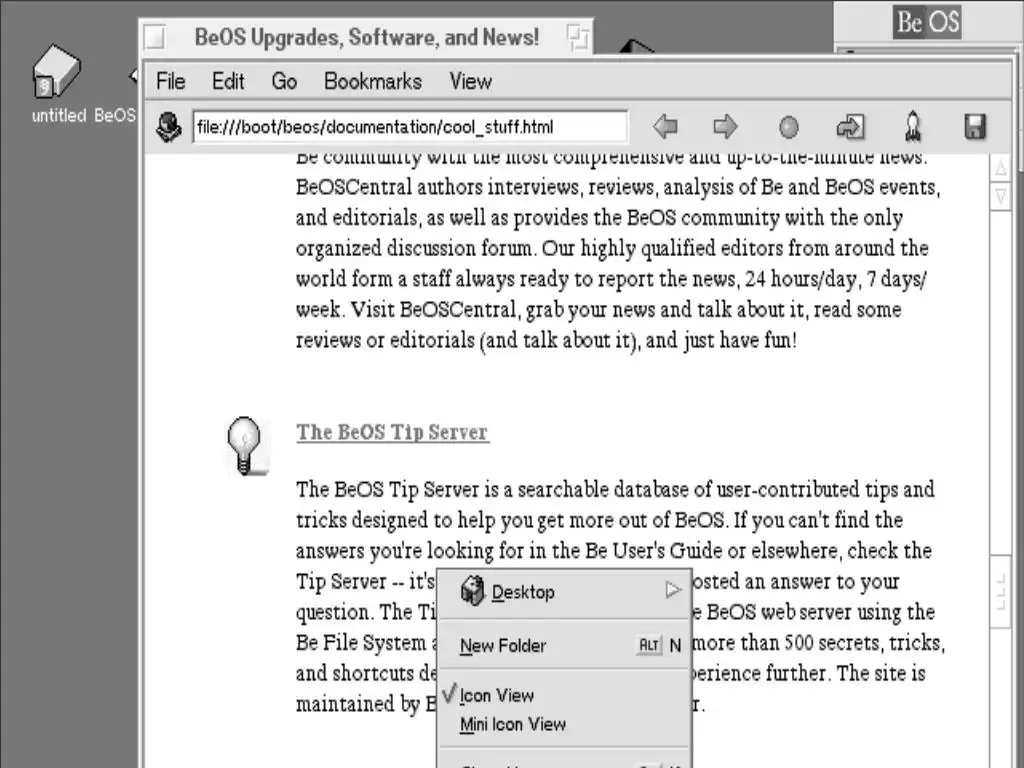Click the scrollbar down arrow
This screenshot has width=1024, height=768.
pos(1000,196)
